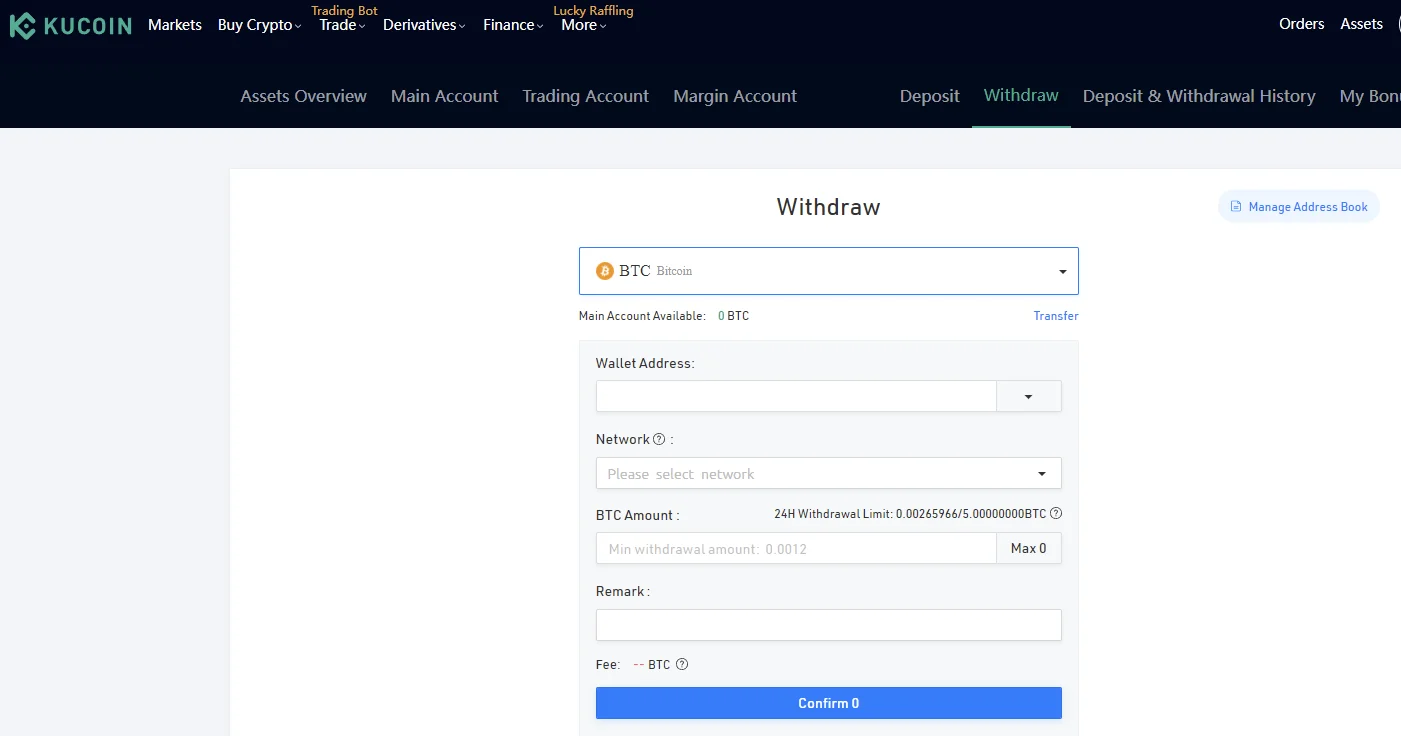Switch to Assets Overview tab
The height and width of the screenshot is (736, 1401).
pos(304,96)
